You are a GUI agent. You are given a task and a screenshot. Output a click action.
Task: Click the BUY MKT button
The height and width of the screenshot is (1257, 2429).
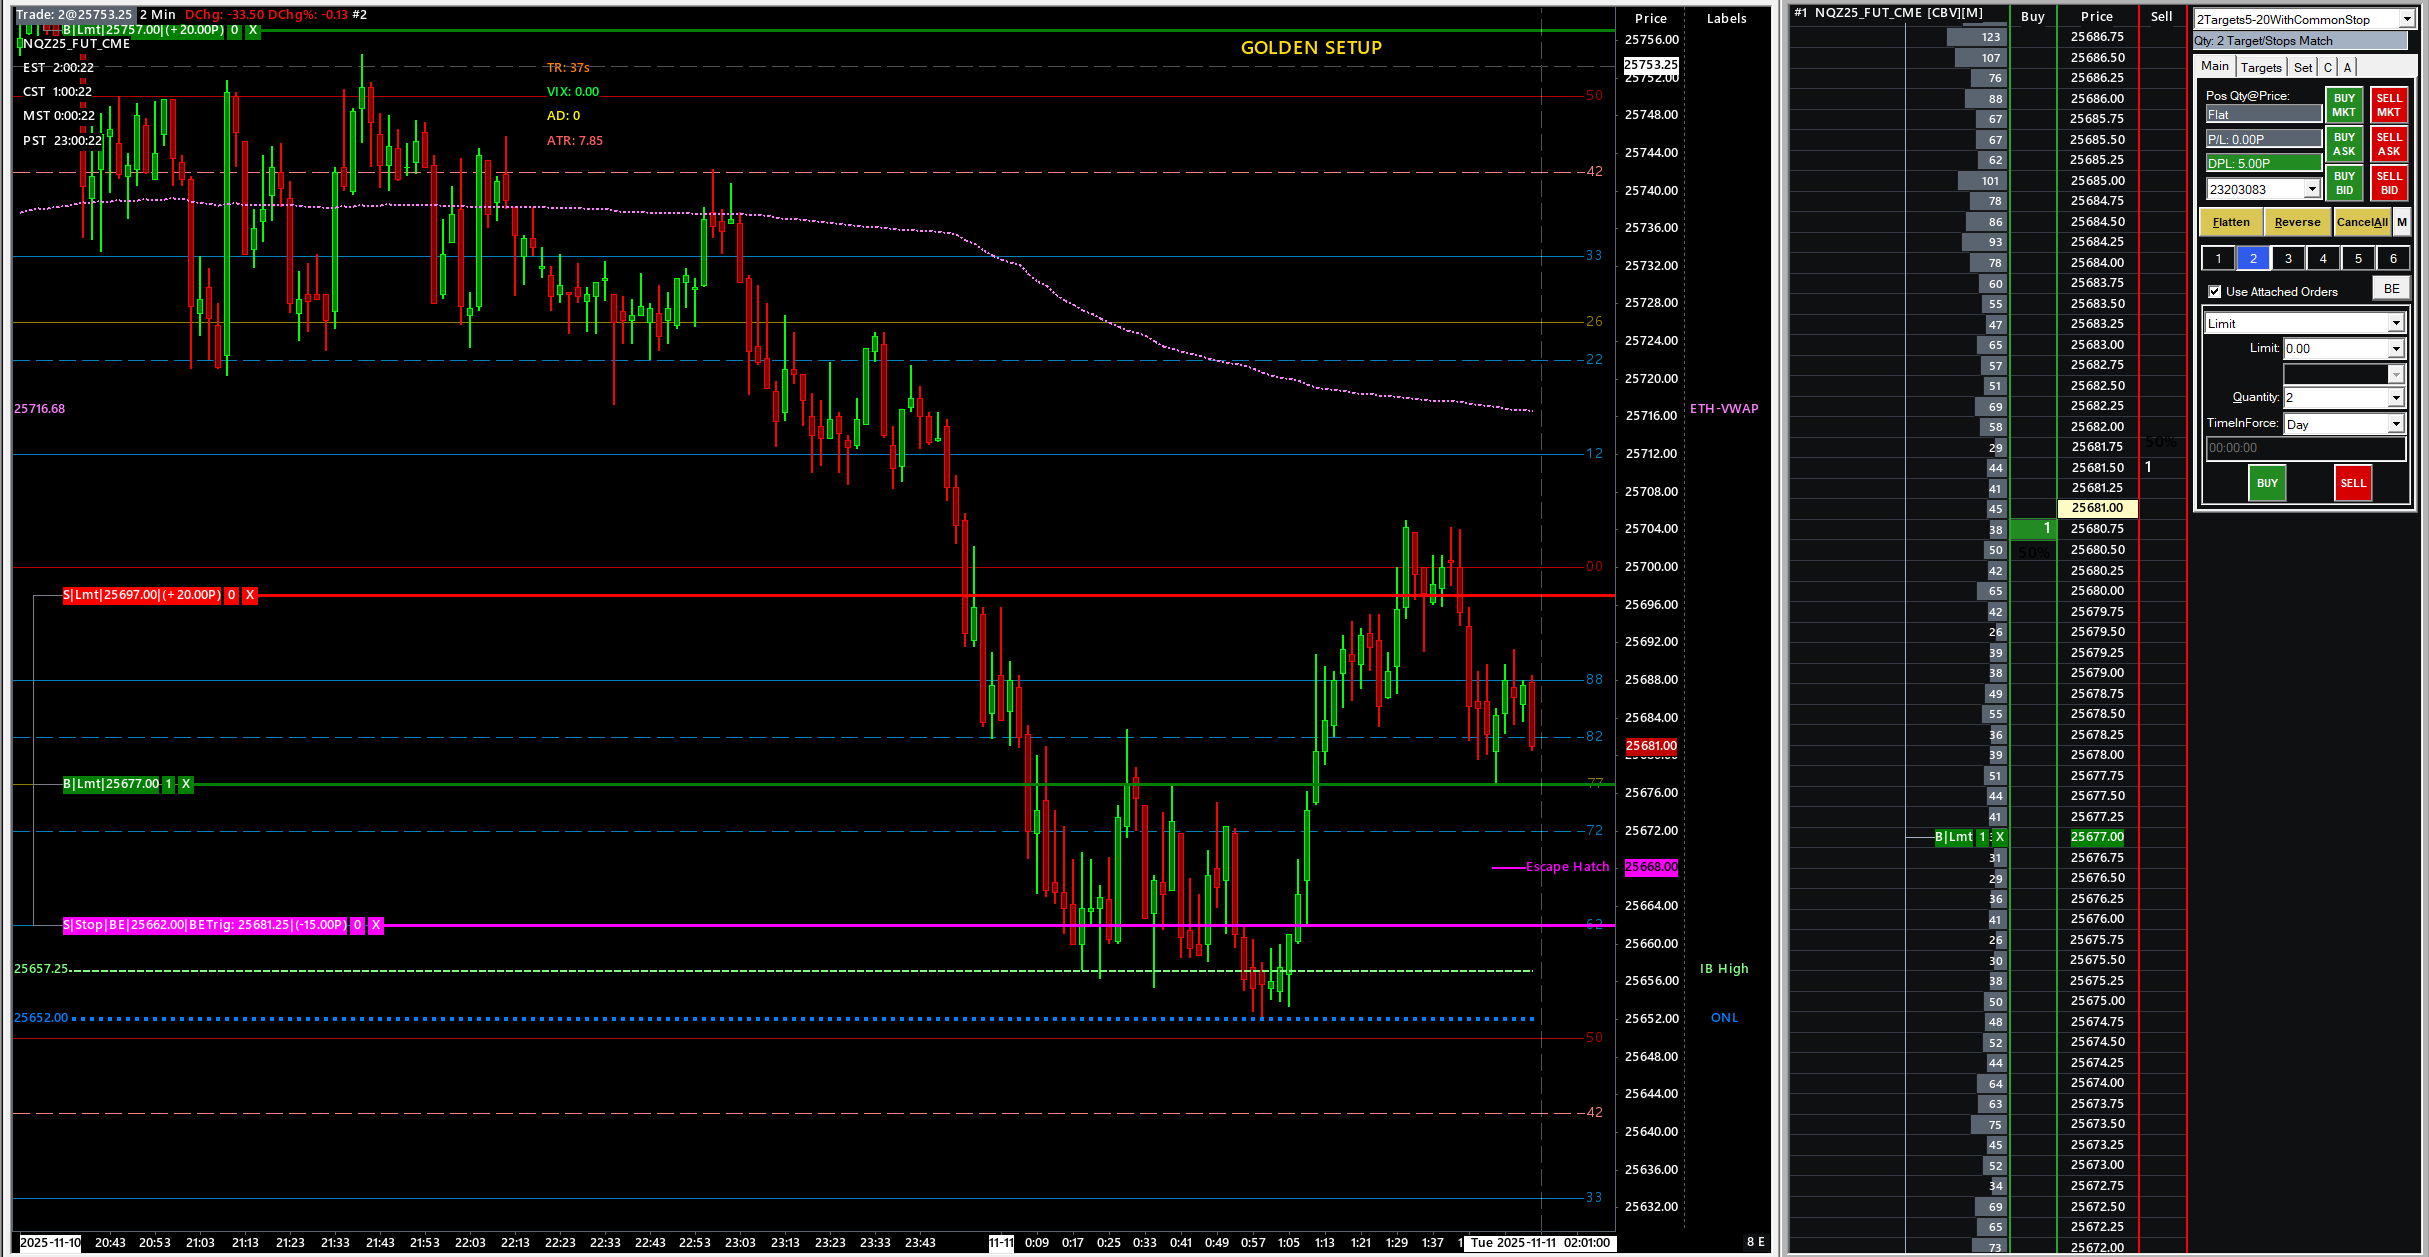2344,105
